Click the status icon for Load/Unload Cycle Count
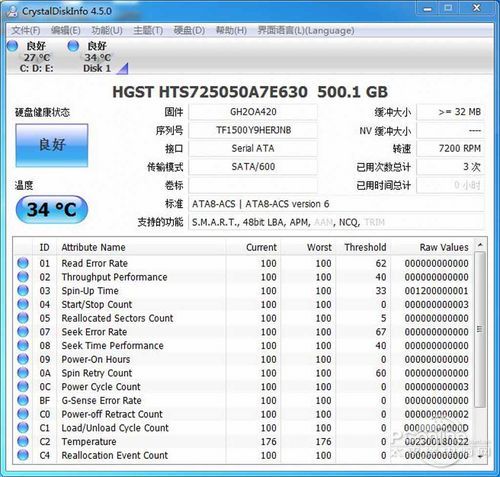This screenshot has height=477, width=500. pyautogui.click(x=23, y=427)
